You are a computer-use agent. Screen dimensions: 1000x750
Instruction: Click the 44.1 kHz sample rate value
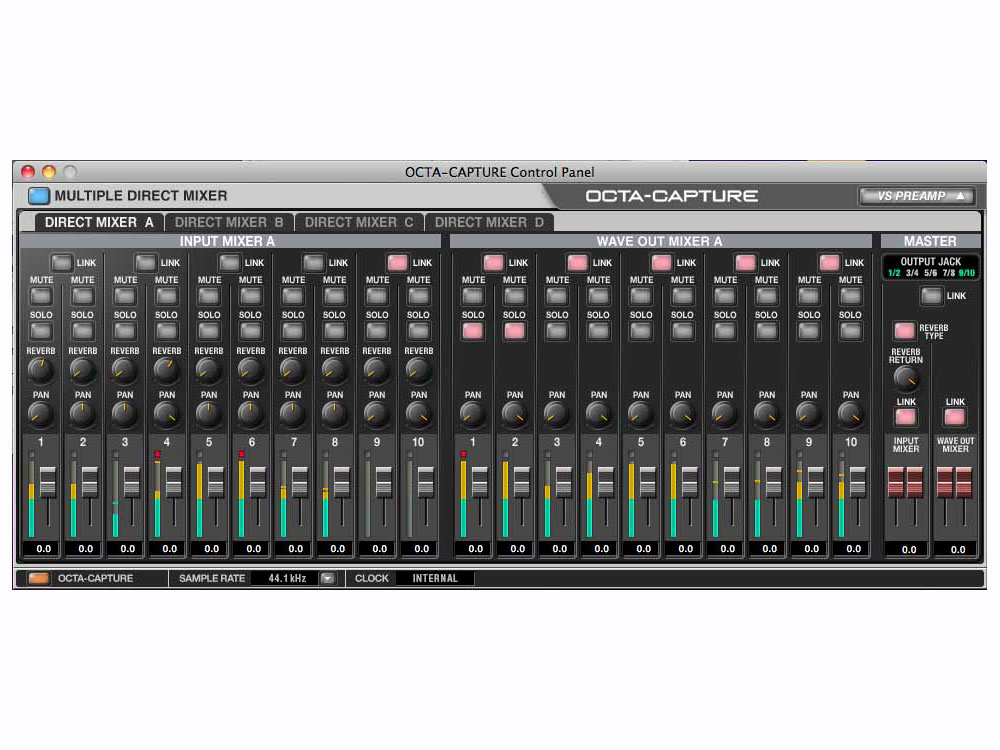point(287,578)
